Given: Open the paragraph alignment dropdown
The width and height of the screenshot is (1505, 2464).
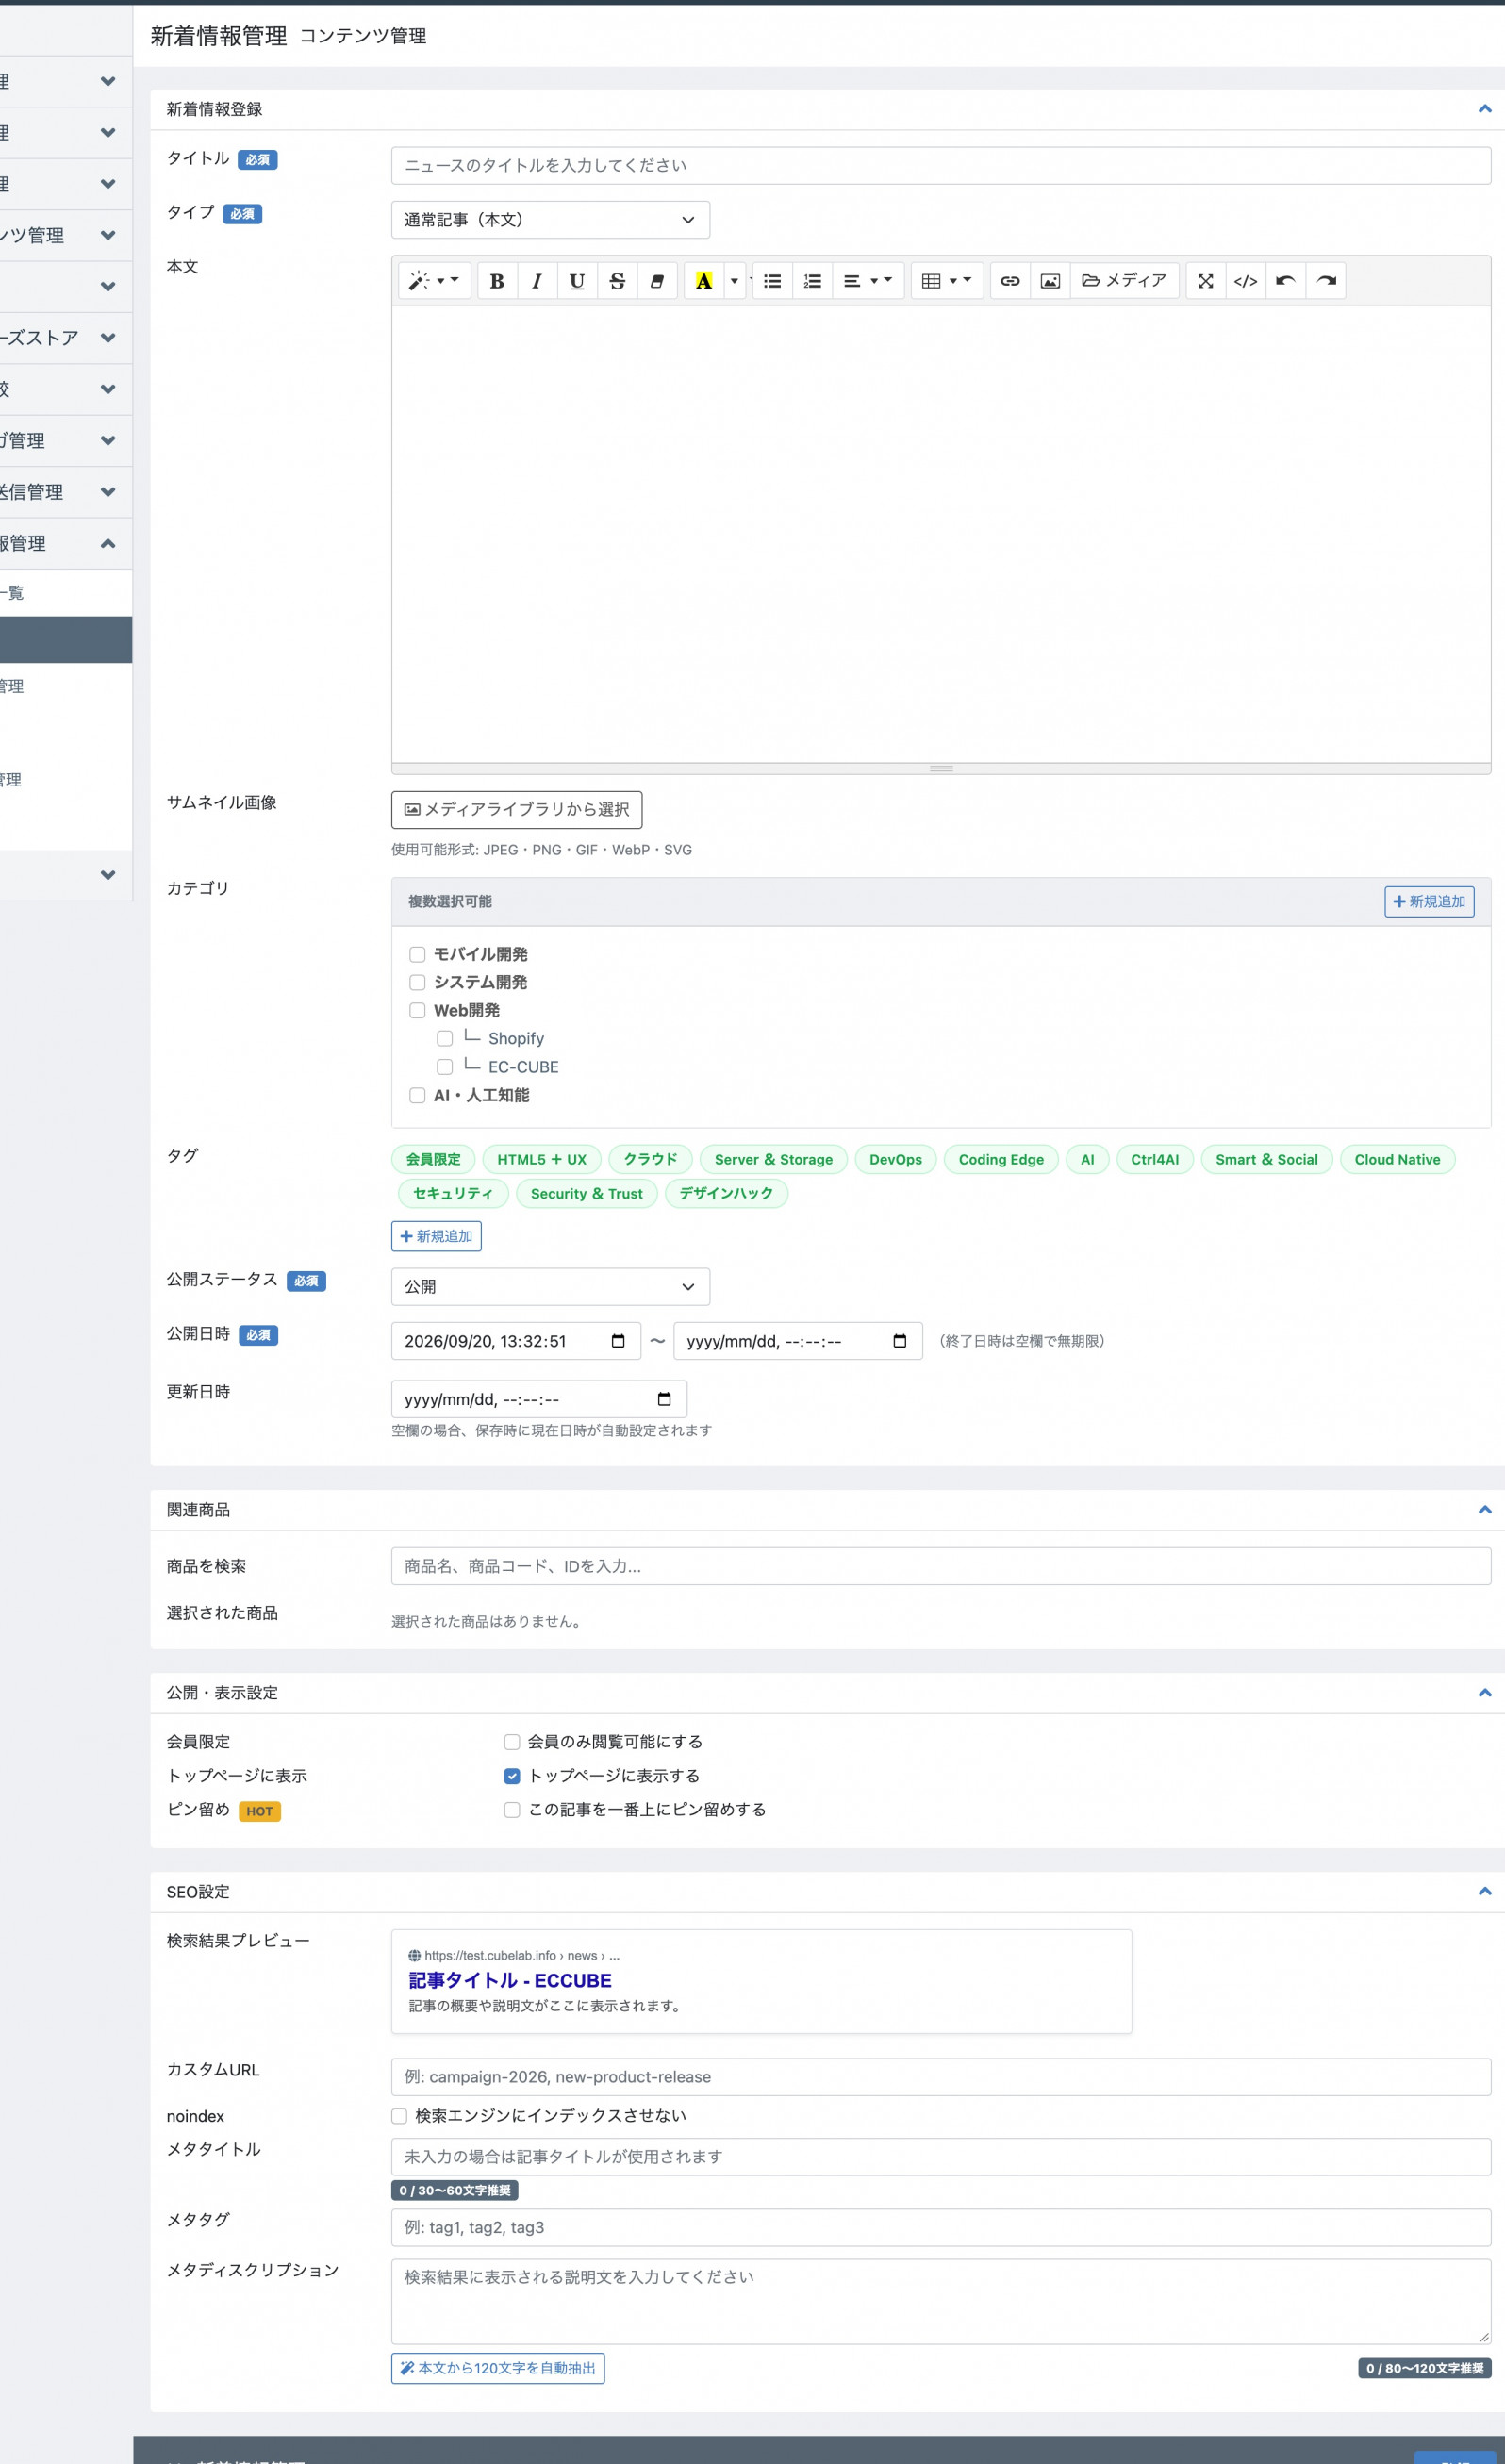Looking at the screenshot, I should pos(868,281).
